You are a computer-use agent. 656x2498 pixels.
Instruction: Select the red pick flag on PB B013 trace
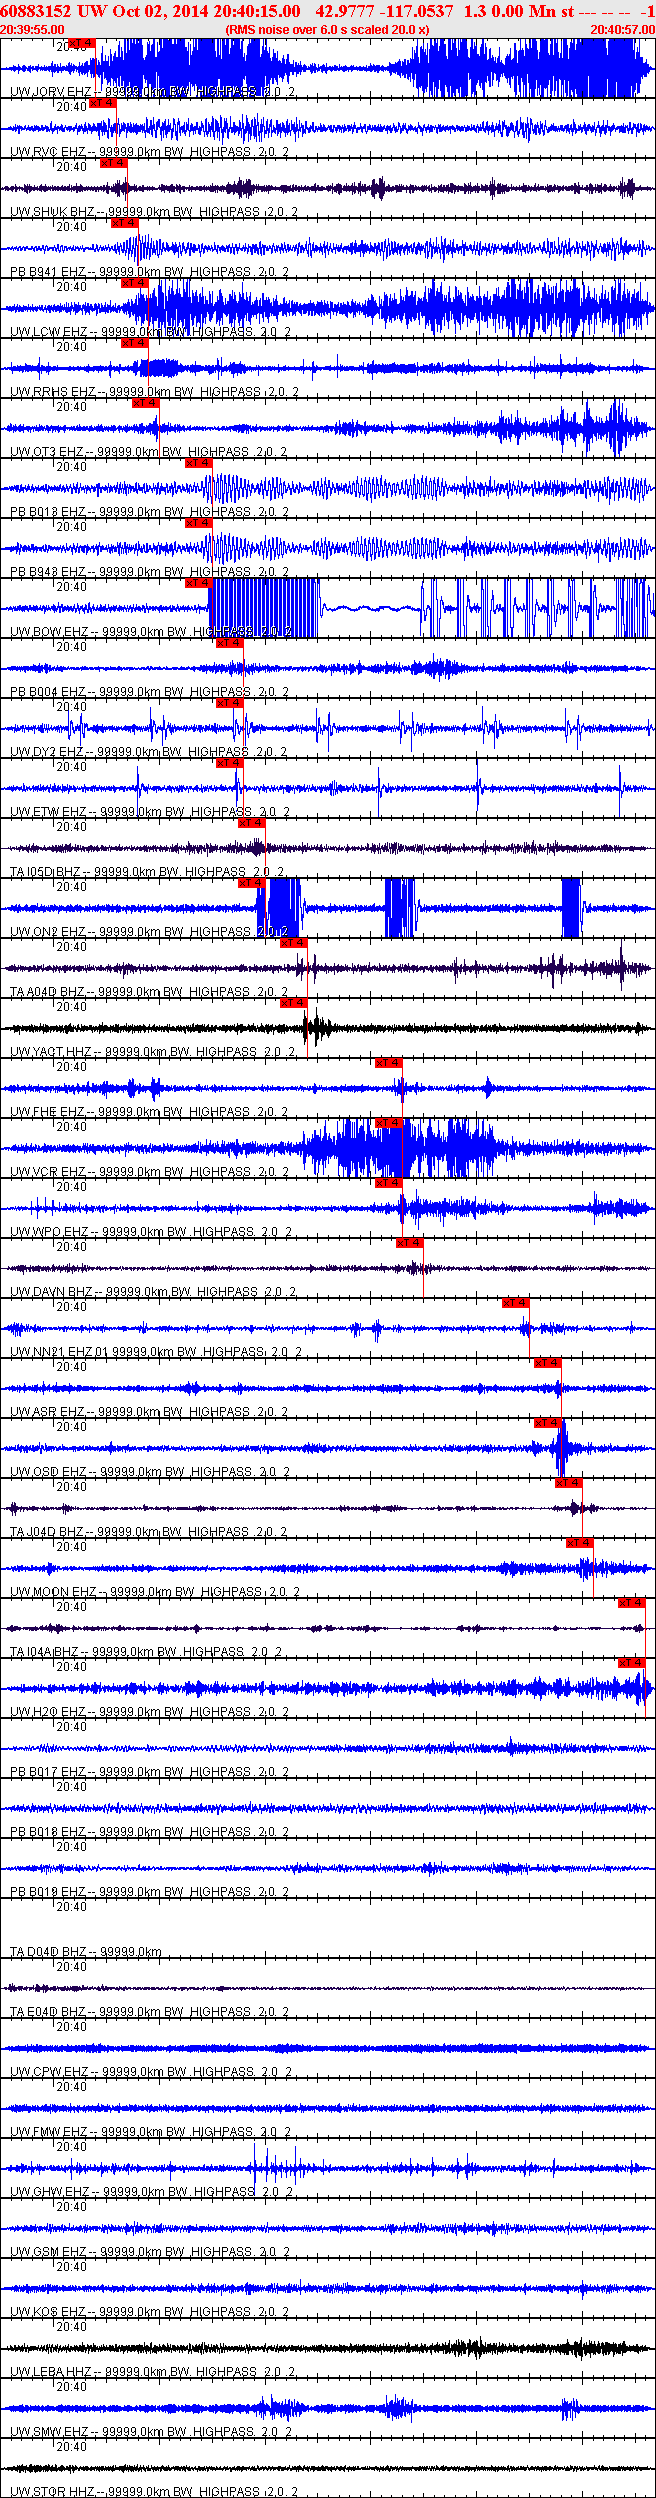click(198, 463)
